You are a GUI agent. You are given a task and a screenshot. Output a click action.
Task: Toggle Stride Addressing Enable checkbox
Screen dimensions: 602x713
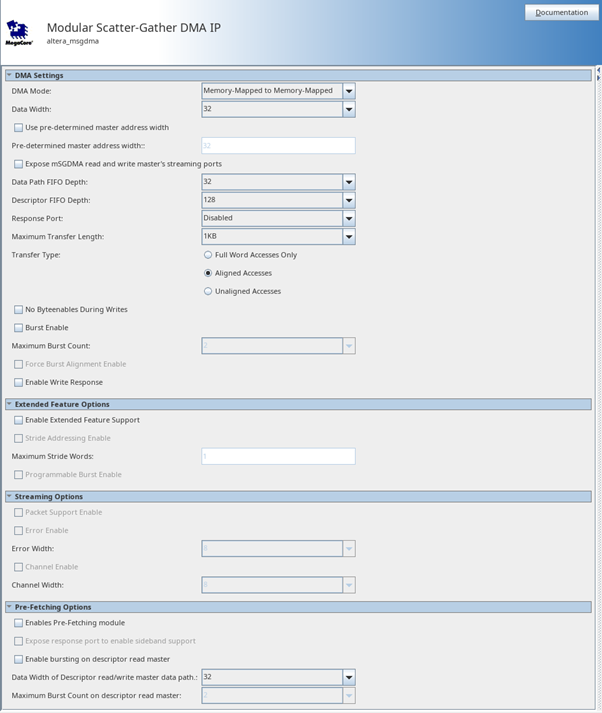tap(18, 438)
